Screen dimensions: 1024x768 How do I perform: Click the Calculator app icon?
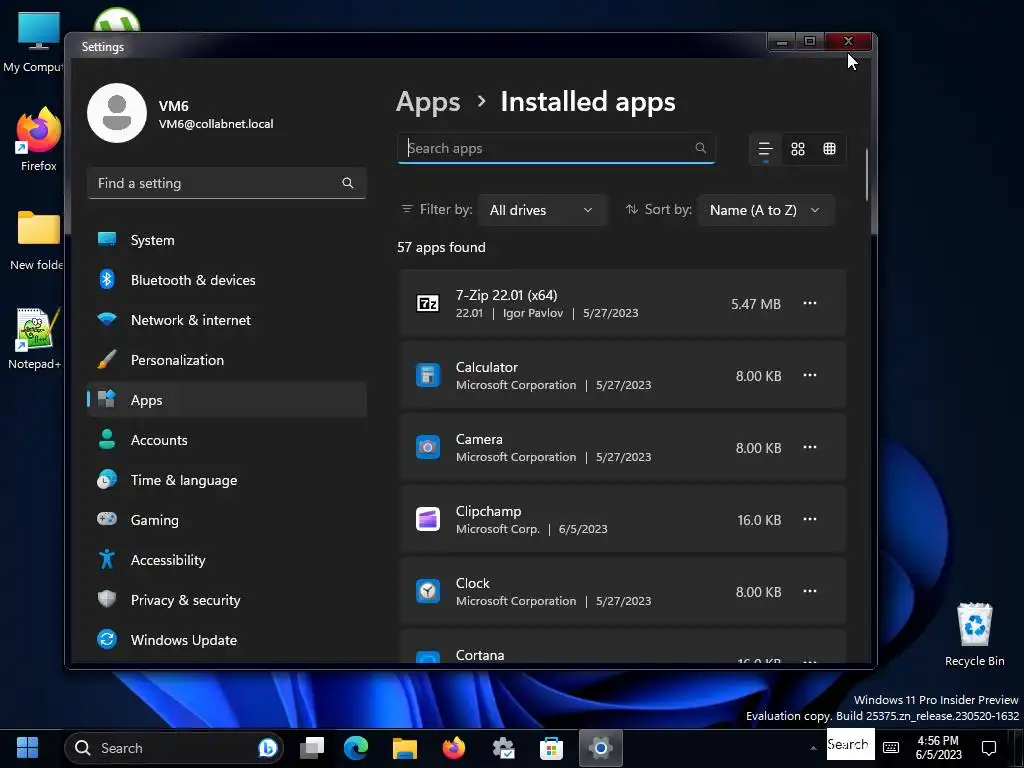(428, 375)
